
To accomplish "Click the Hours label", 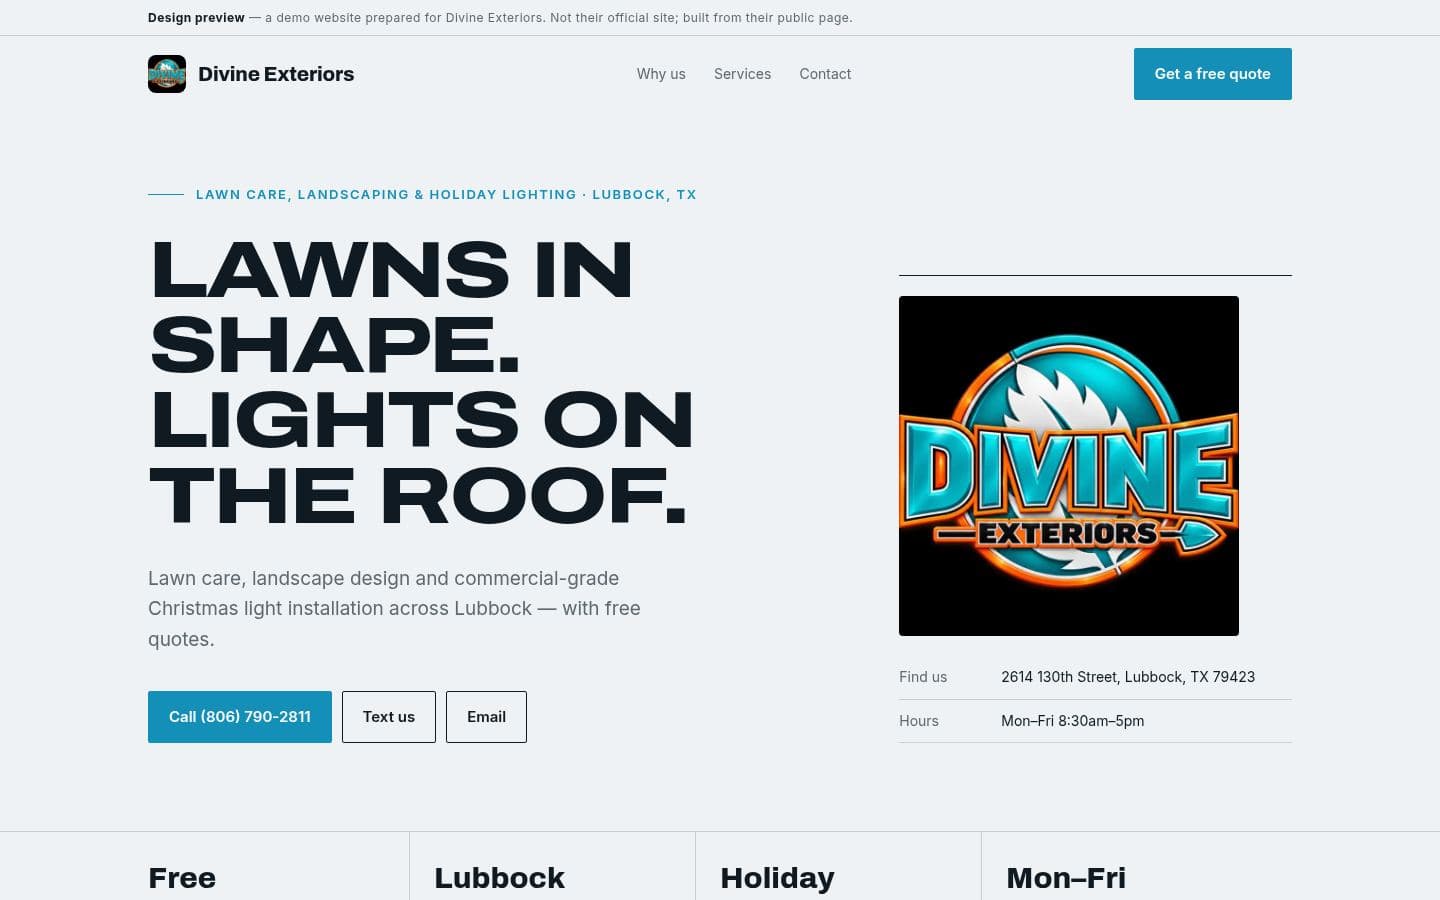I will click(x=919, y=721).
